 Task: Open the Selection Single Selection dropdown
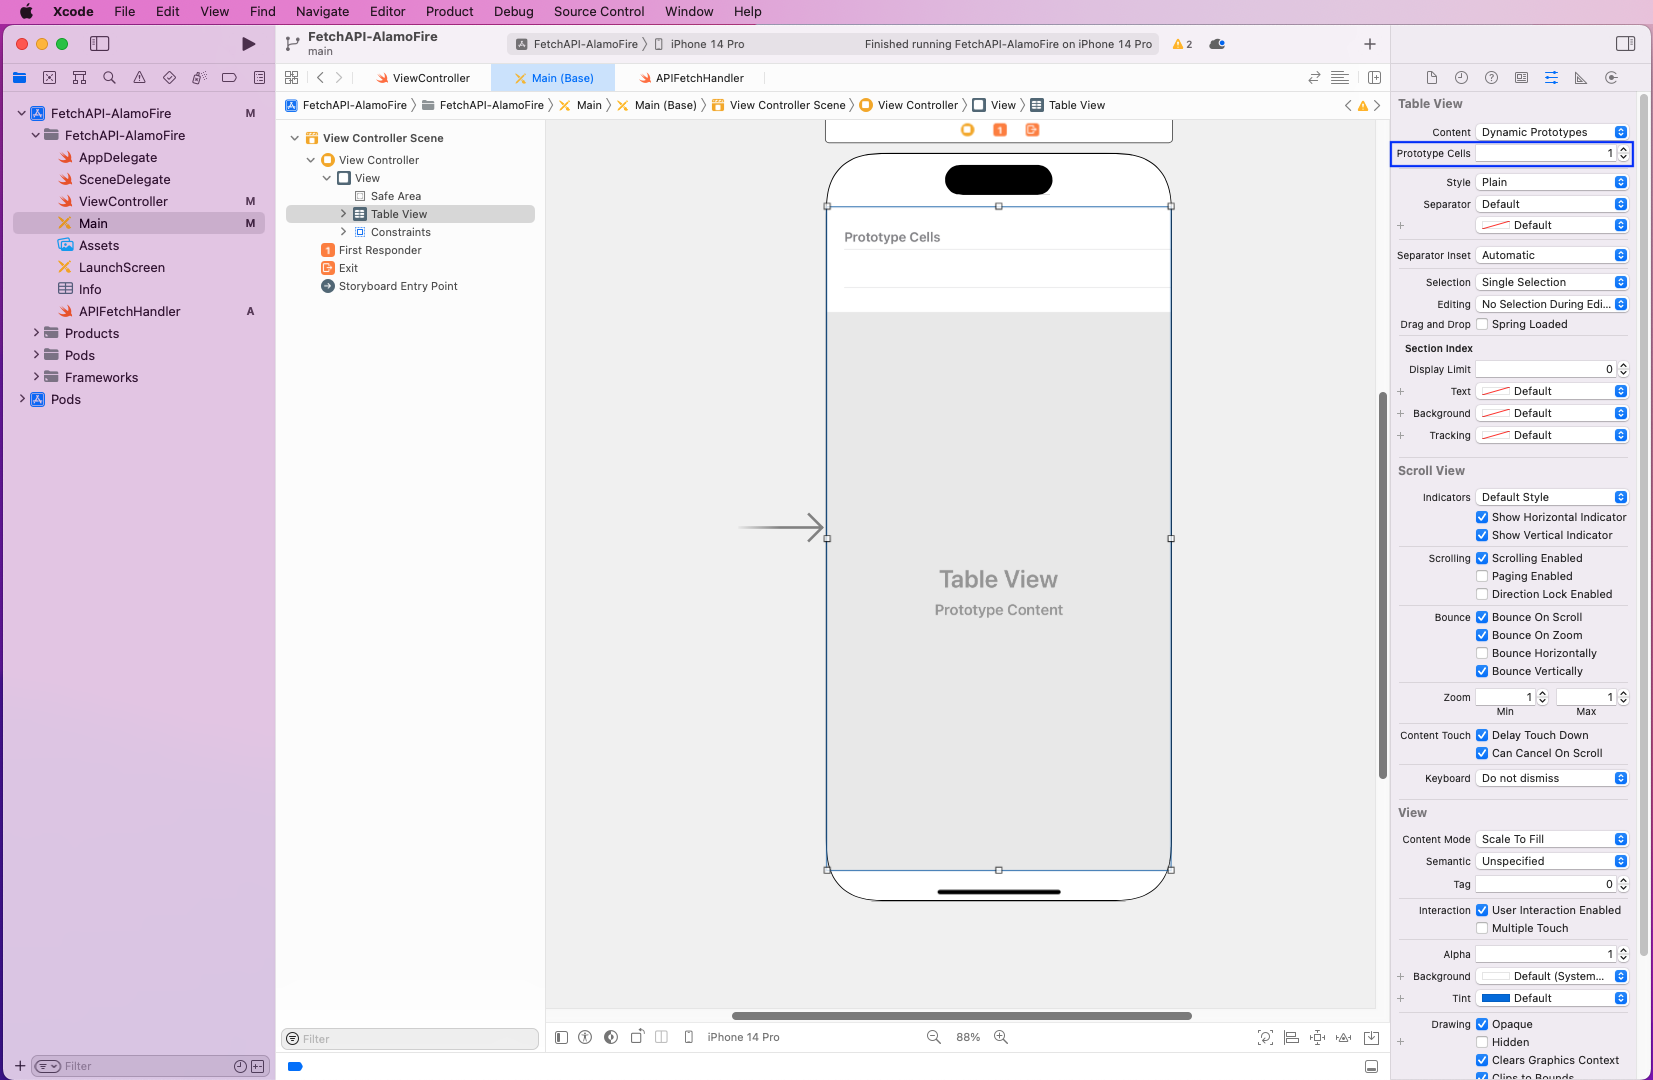1552,282
